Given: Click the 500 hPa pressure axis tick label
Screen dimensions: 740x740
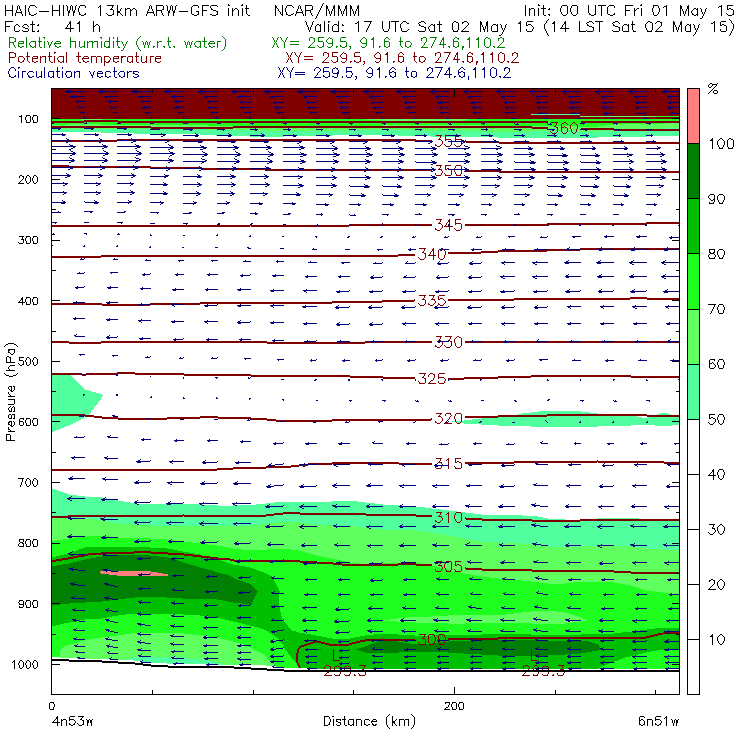Looking at the screenshot, I should tap(28, 362).
